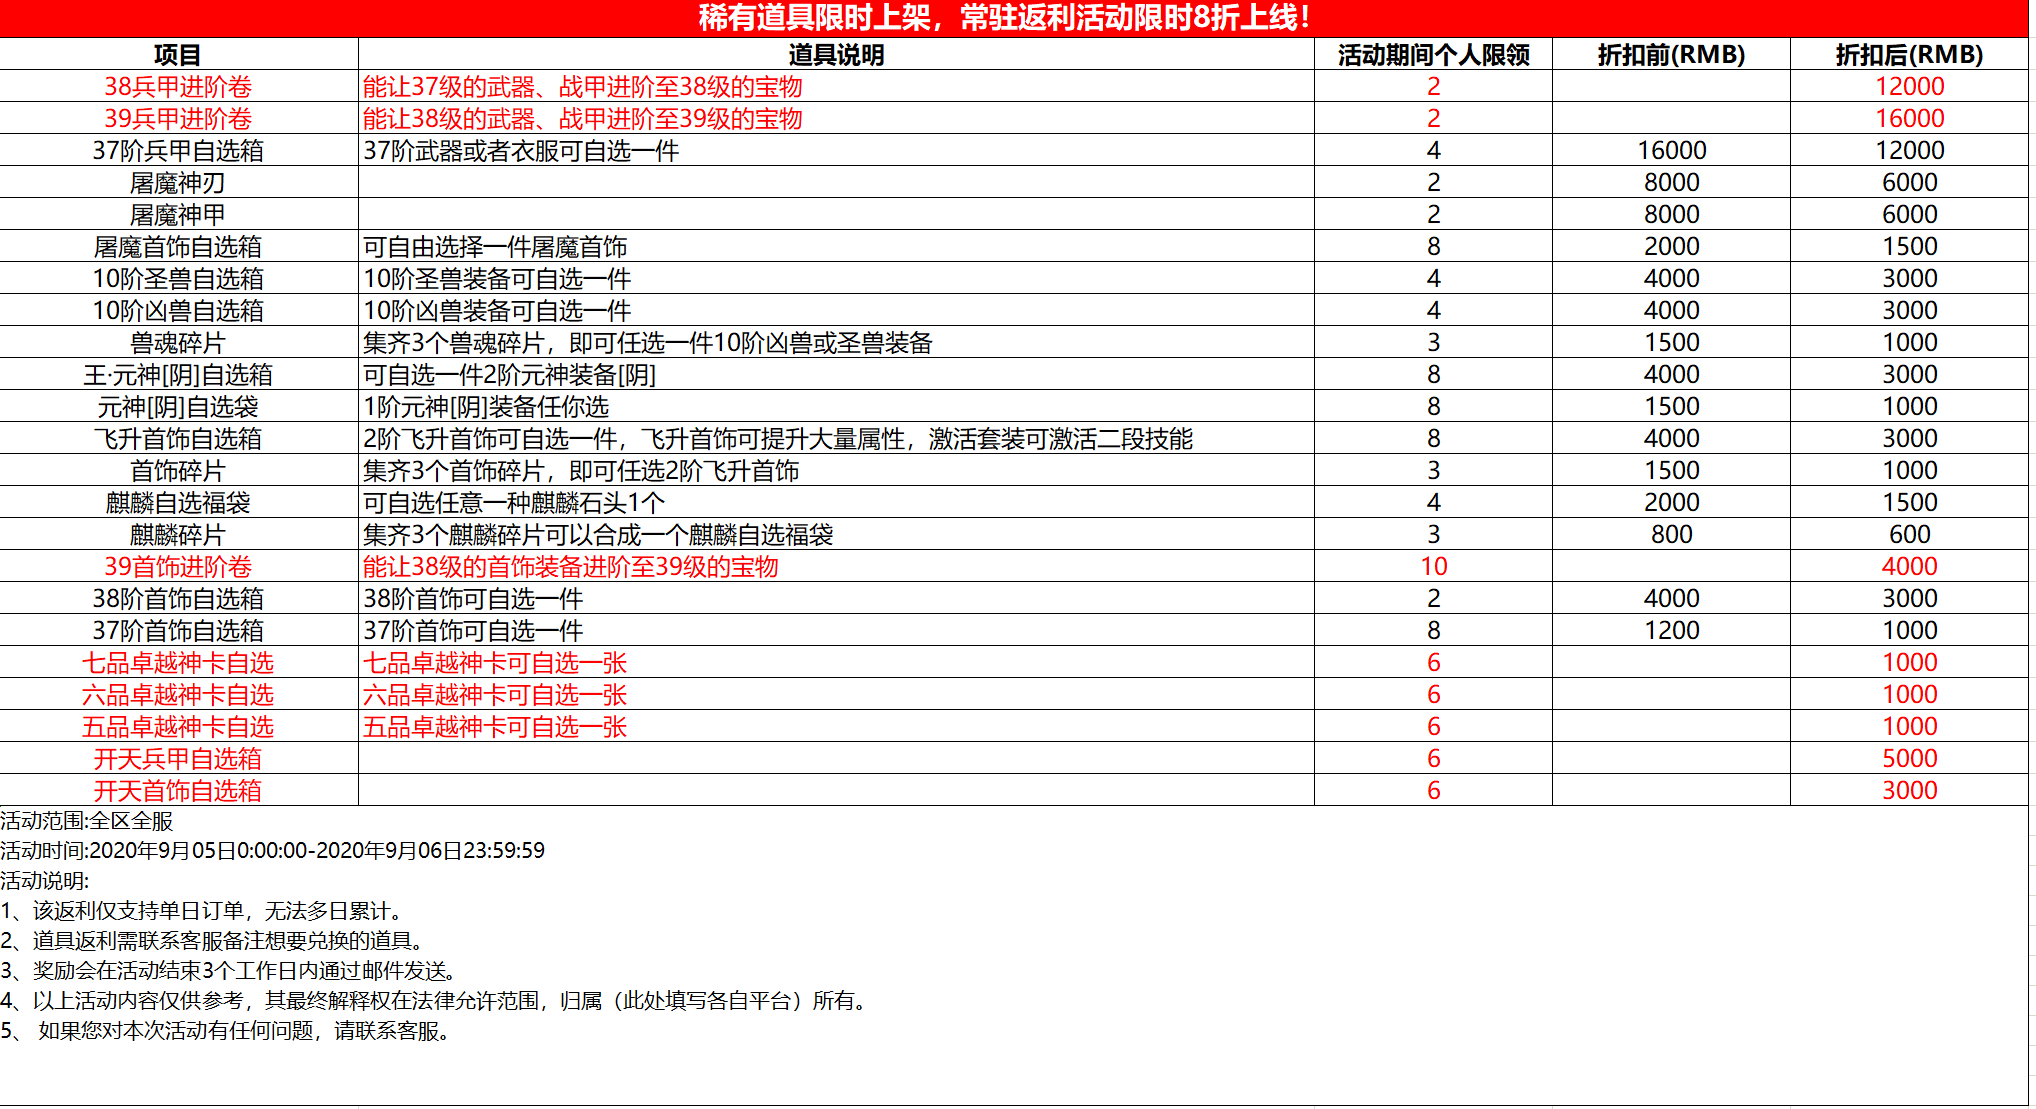Viewport: 2036px width, 1109px height.
Task: Select description 38阶首饰可自选一件
Action: point(473,598)
